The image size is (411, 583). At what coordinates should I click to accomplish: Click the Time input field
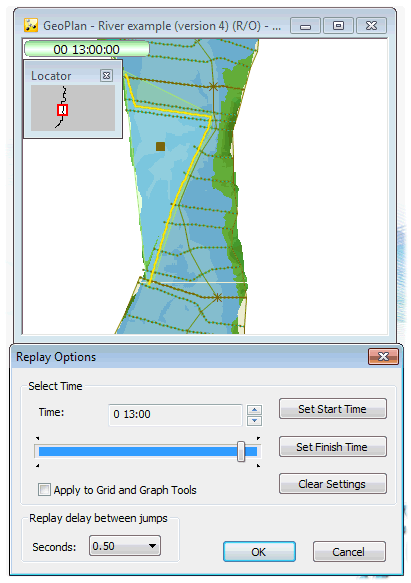175,415
